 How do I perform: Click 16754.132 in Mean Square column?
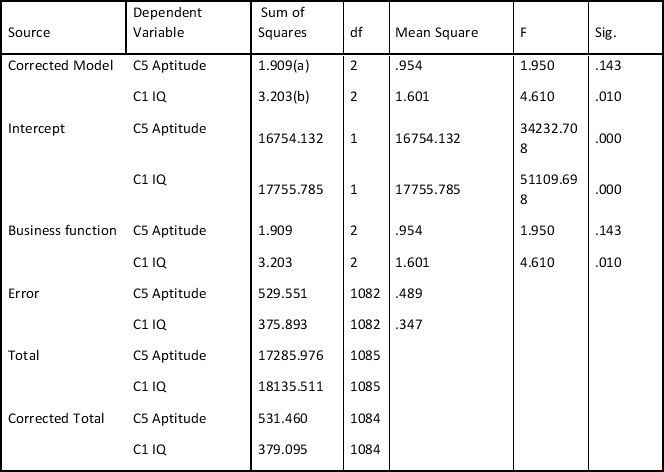coord(428,138)
